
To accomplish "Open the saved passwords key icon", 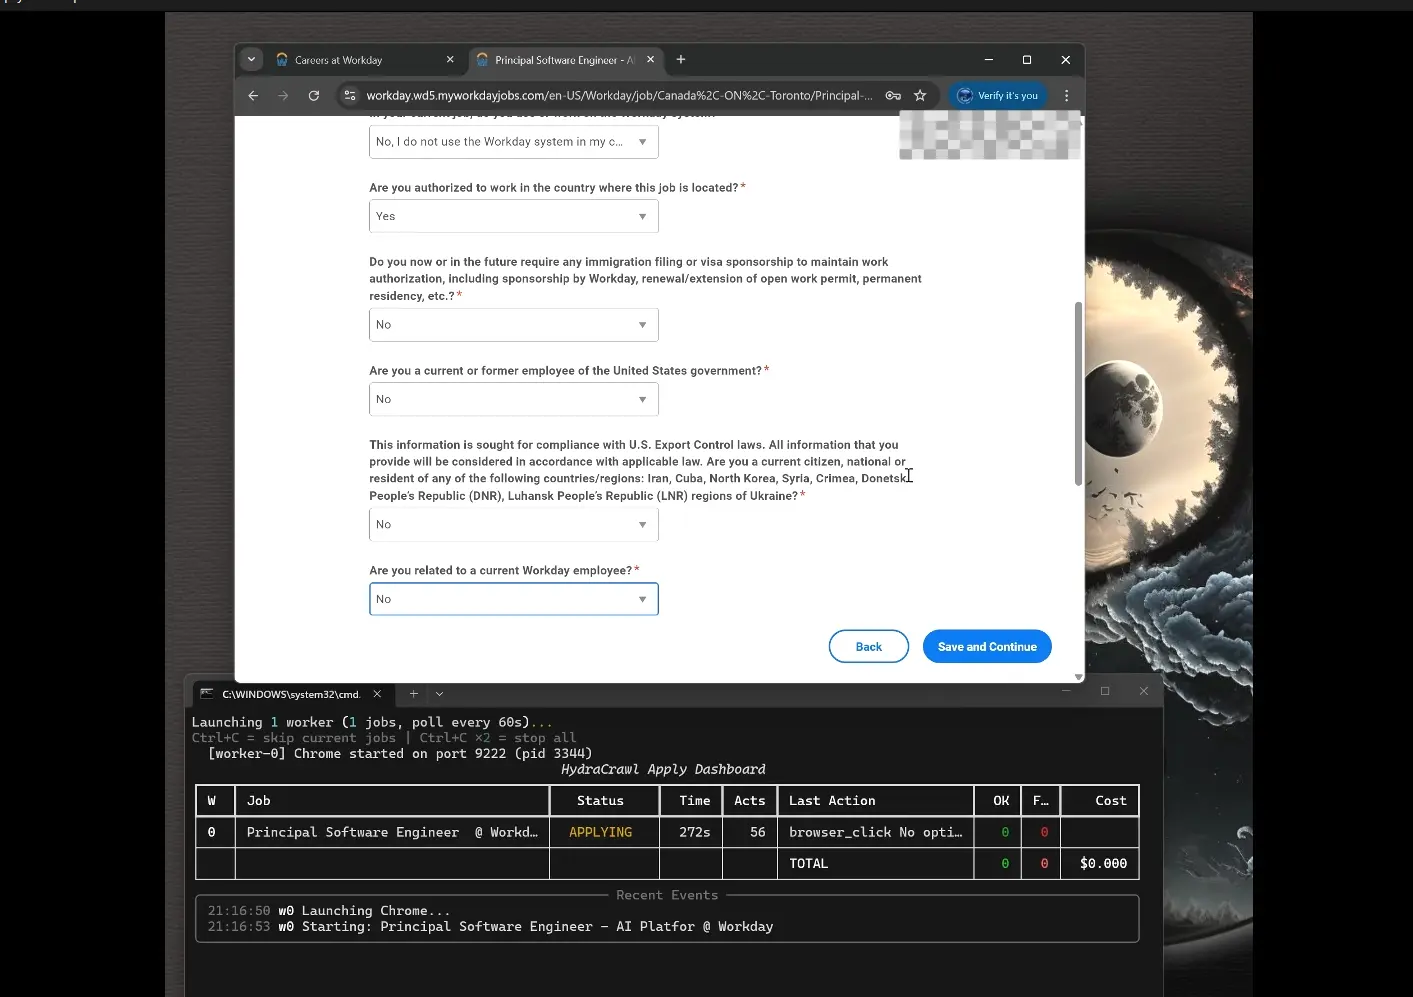I will 893,95.
